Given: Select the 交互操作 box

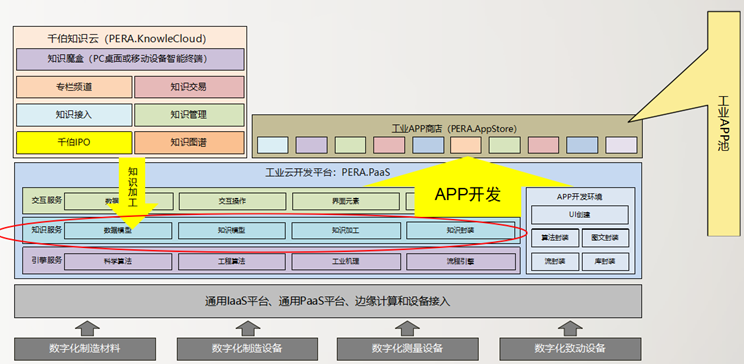Looking at the screenshot, I should (x=232, y=201).
